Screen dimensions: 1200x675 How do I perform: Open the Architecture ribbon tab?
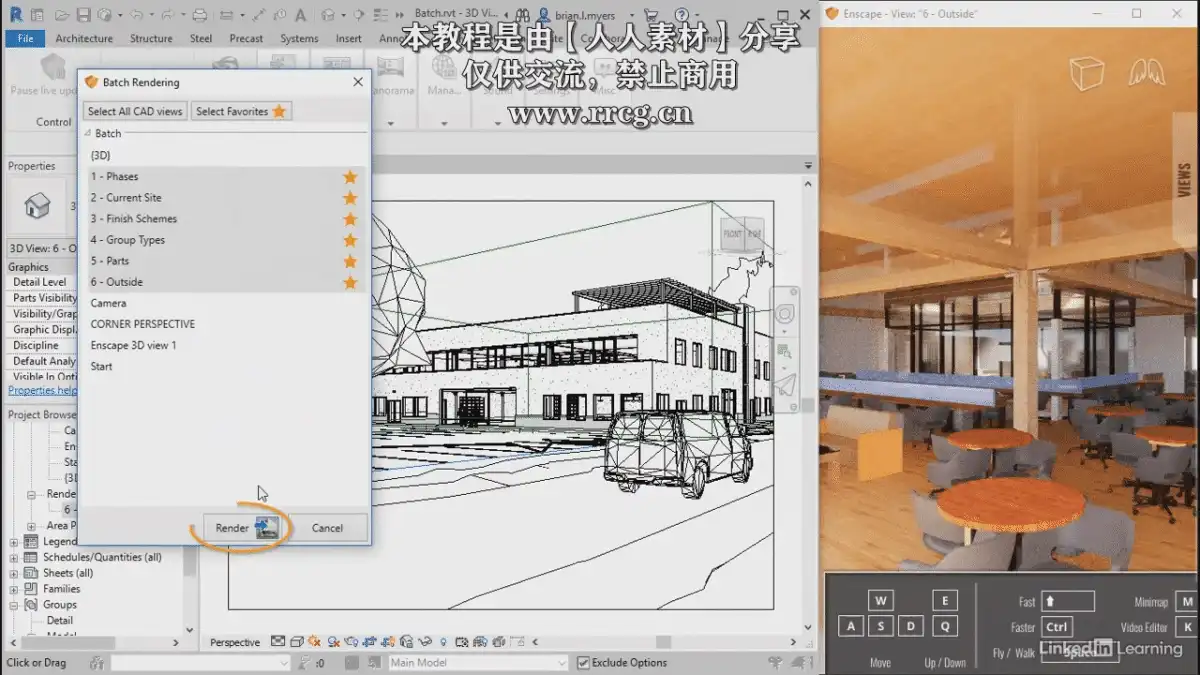click(84, 39)
